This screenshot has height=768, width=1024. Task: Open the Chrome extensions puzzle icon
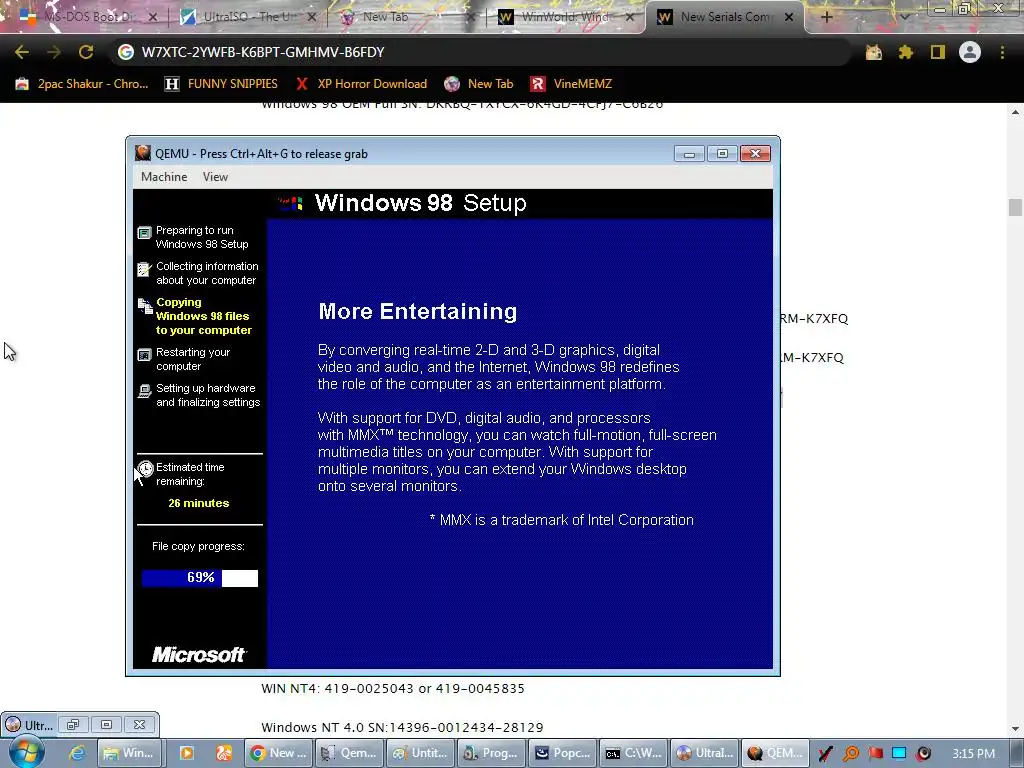coord(906,52)
